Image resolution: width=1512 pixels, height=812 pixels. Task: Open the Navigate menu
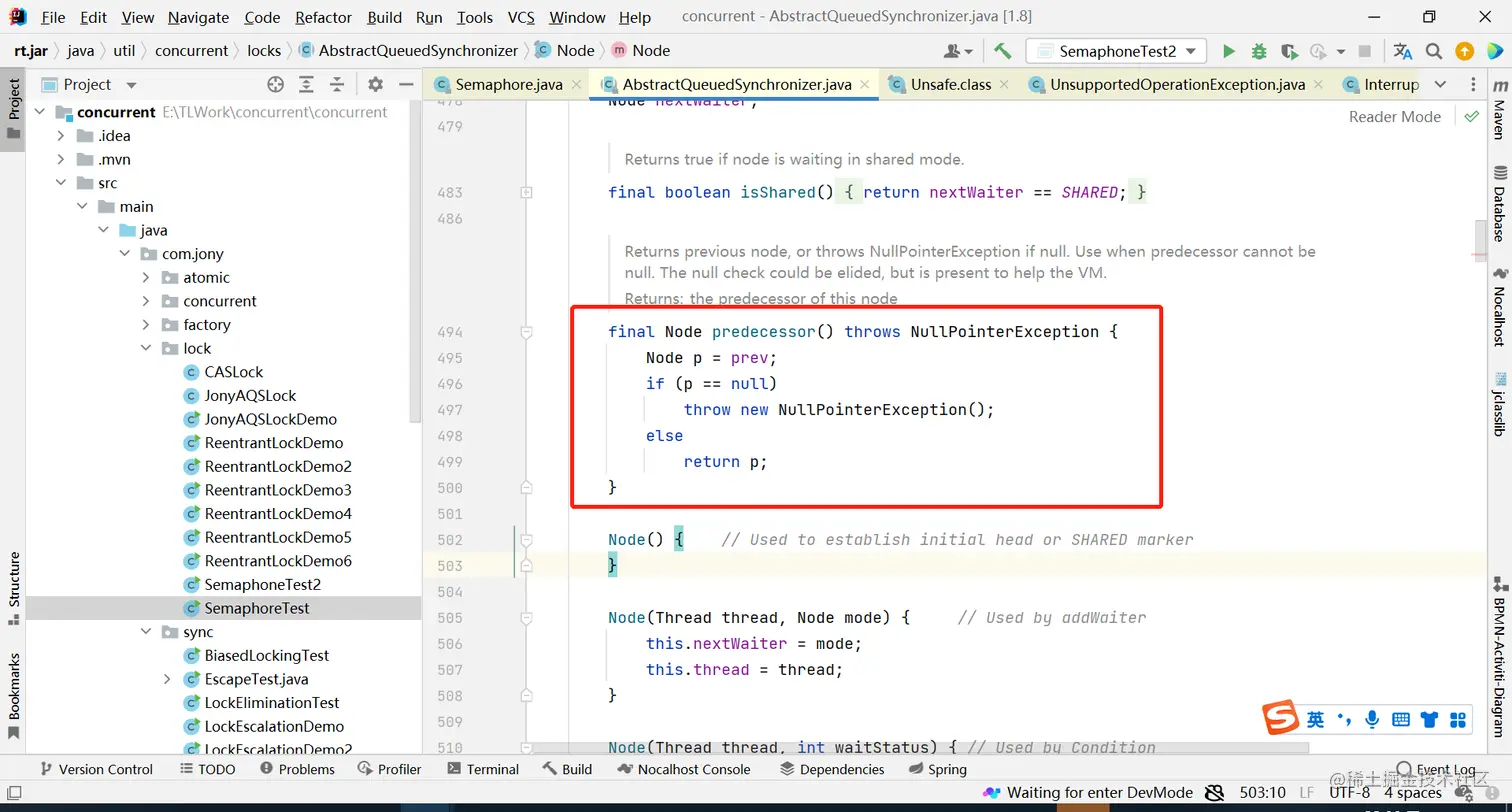[198, 17]
